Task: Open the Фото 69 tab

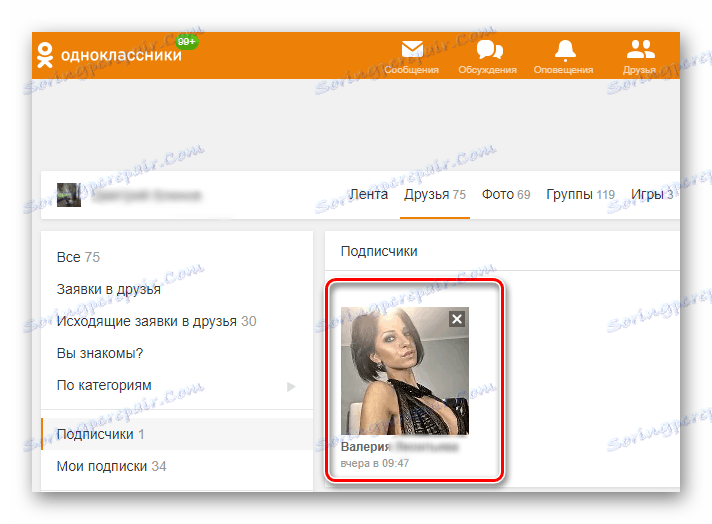Action: (x=506, y=194)
